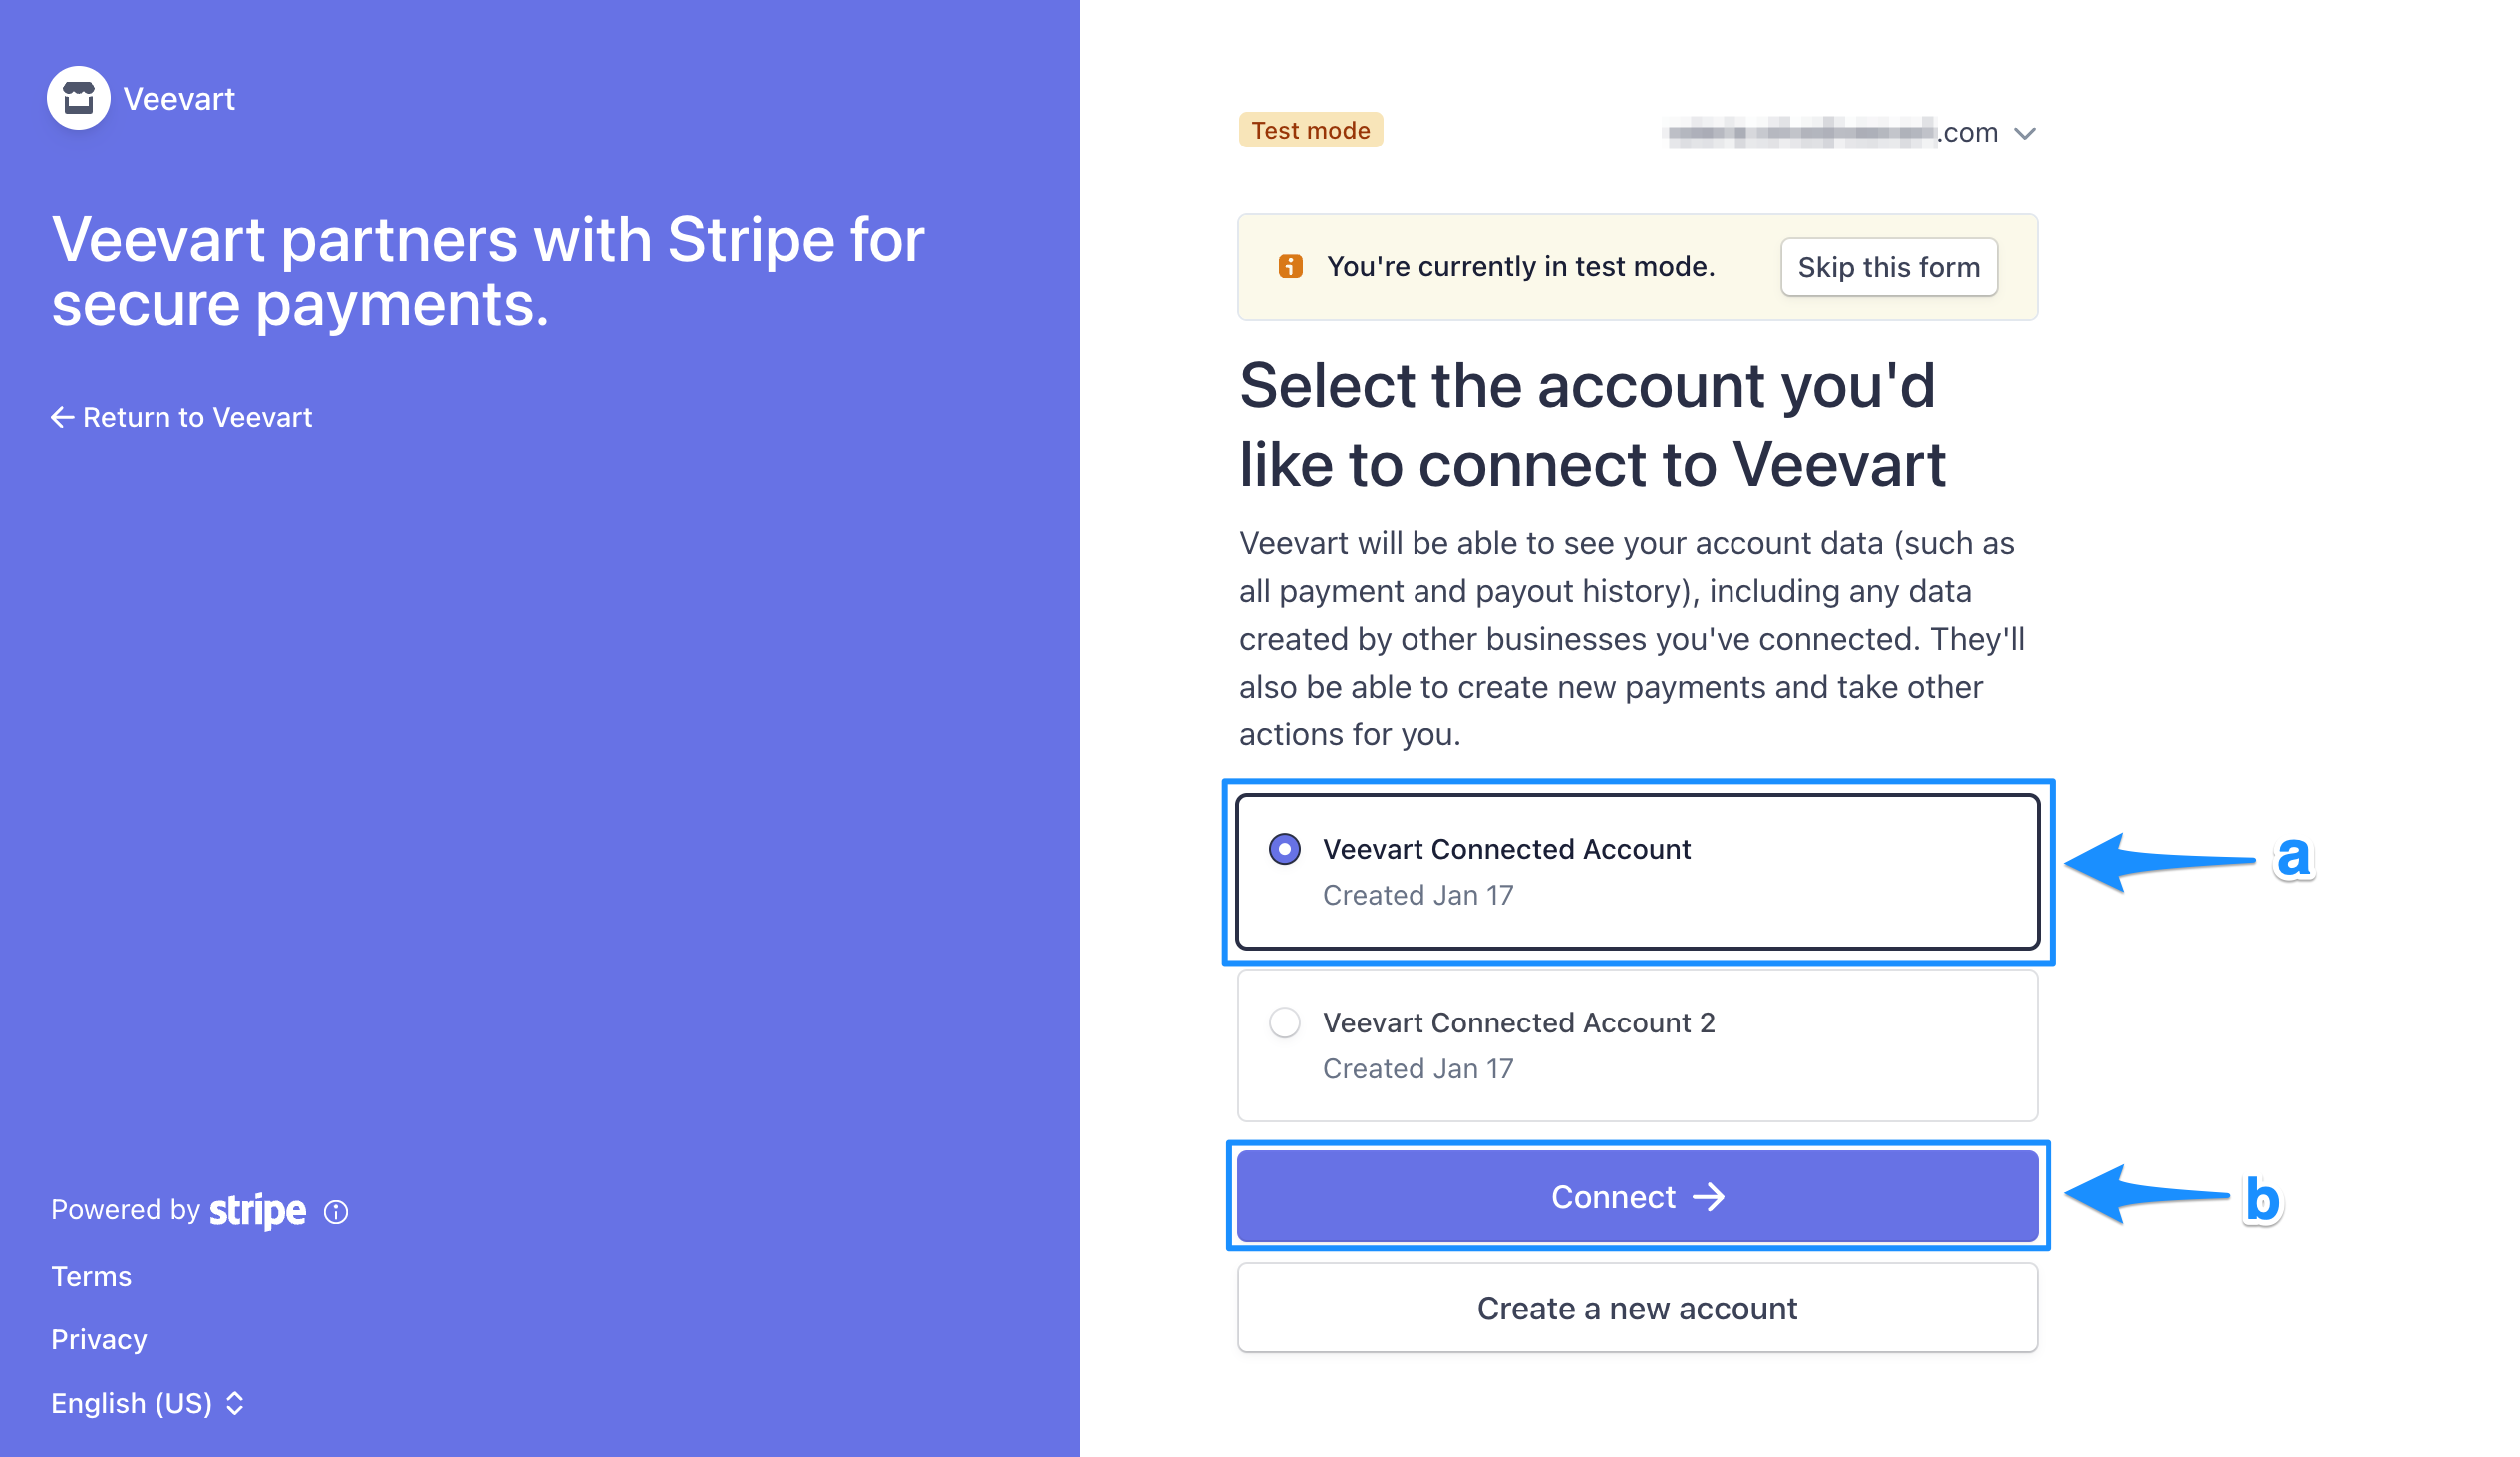This screenshot has height=1457, width=2520.
Task: Click Skip this form
Action: tap(1888, 266)
